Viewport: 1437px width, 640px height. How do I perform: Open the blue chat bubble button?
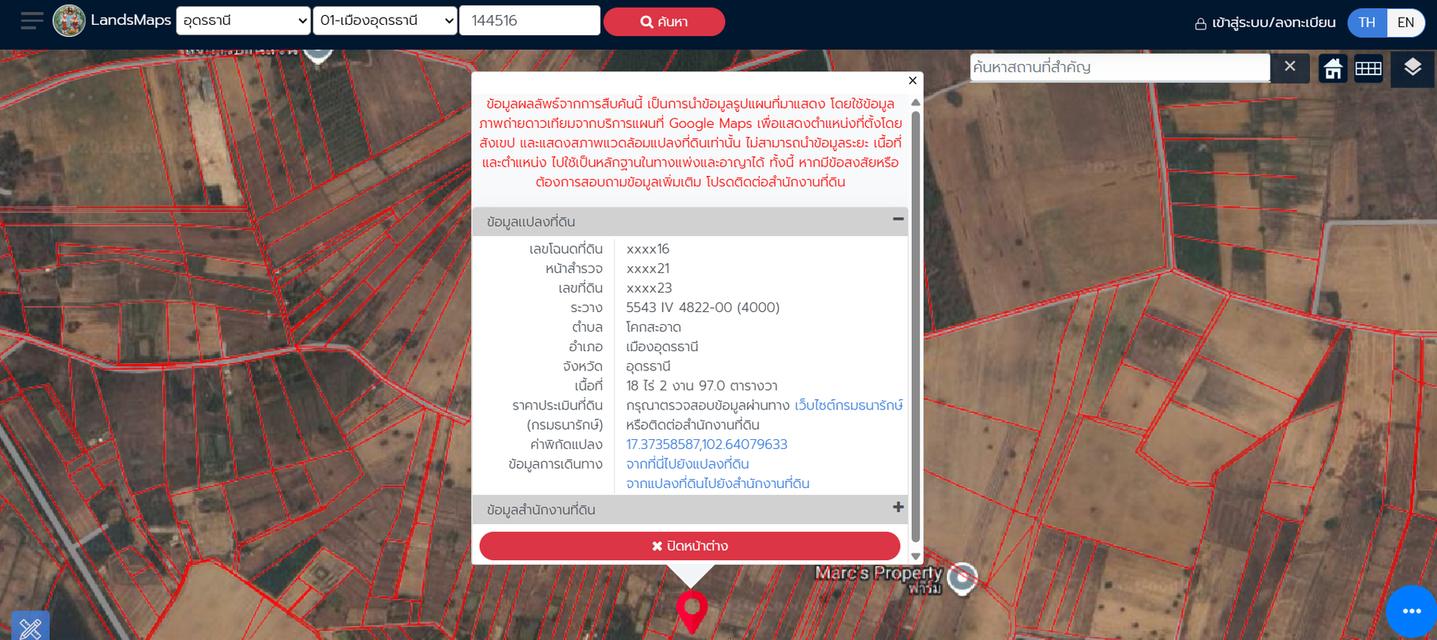(x=1411, y=611)
